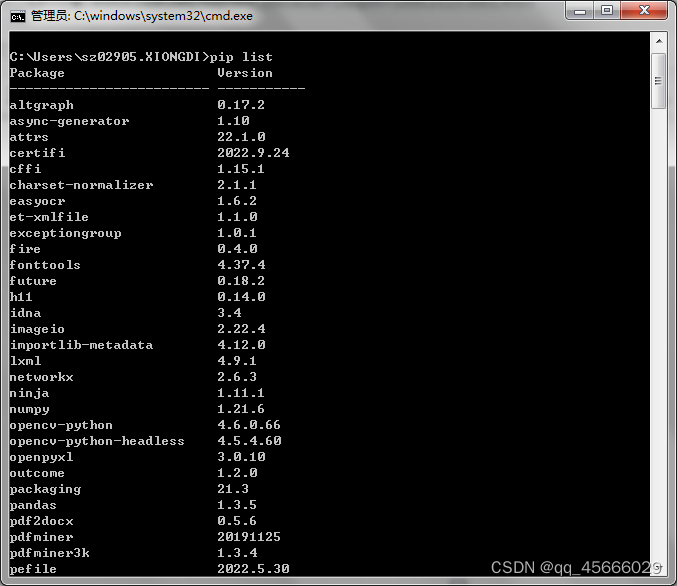Viewport: 677px width, 586px height.
Task: Click the 'certifi' package name
Action: coord(37,153)
